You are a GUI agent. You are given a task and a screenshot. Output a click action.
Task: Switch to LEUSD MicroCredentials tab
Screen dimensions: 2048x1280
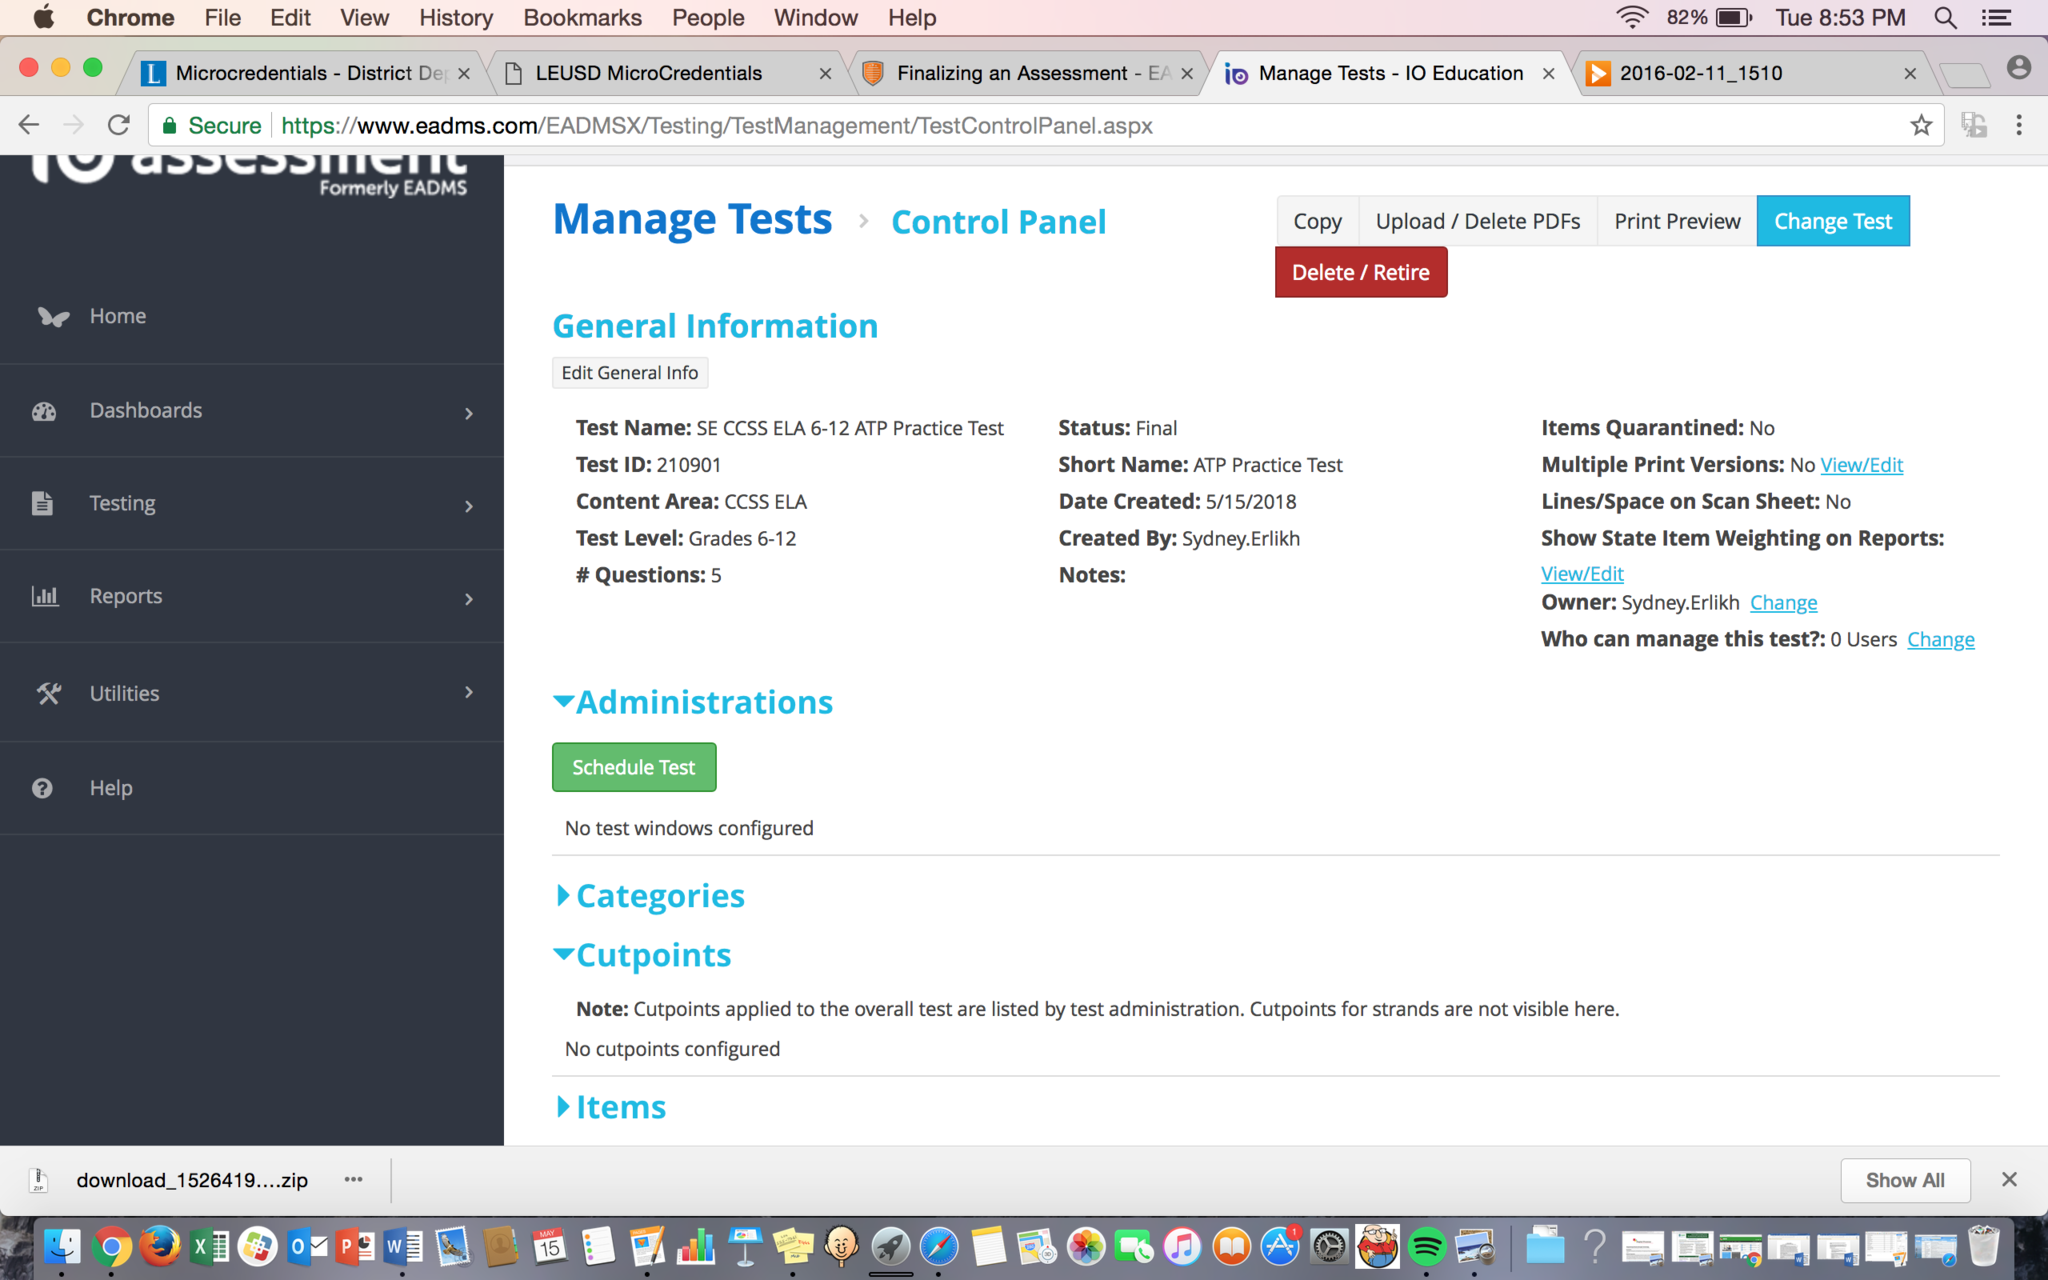(648, 73)
